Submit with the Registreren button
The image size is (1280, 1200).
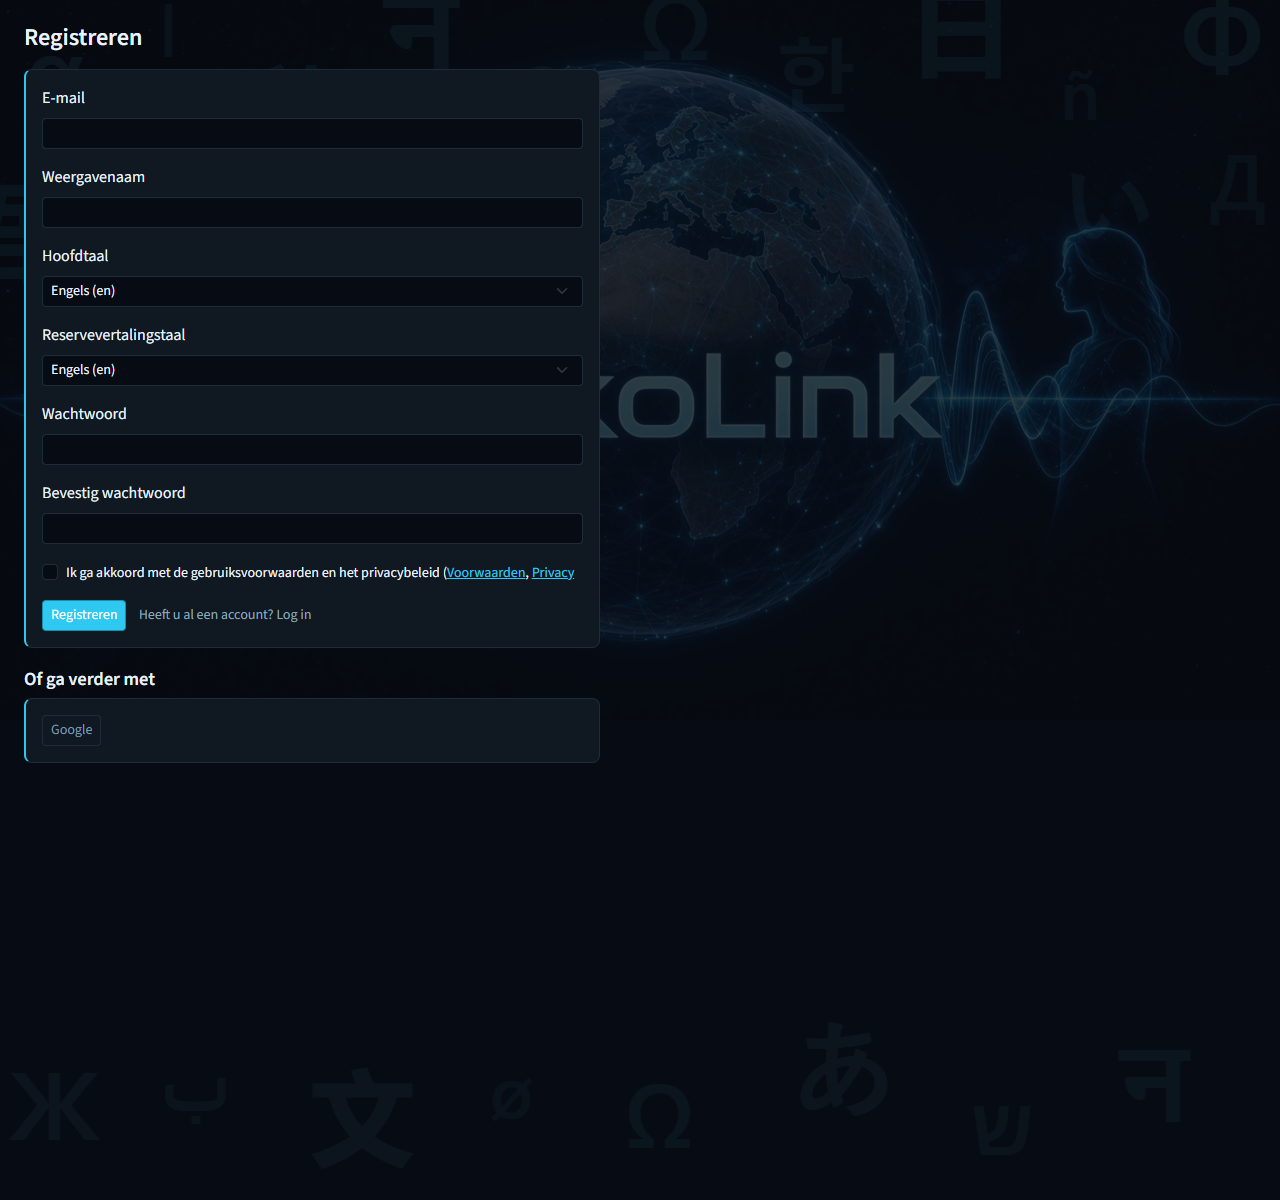tap(84, 615)
